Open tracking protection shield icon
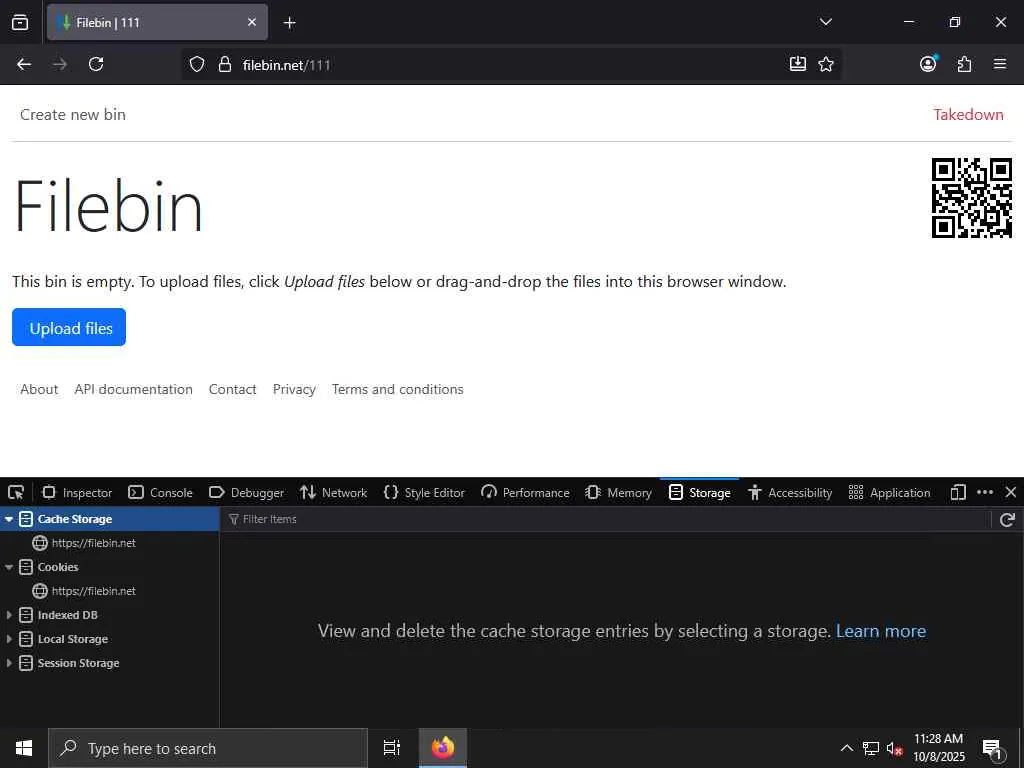The image size is (1024, 768). (x=197, y=64)
